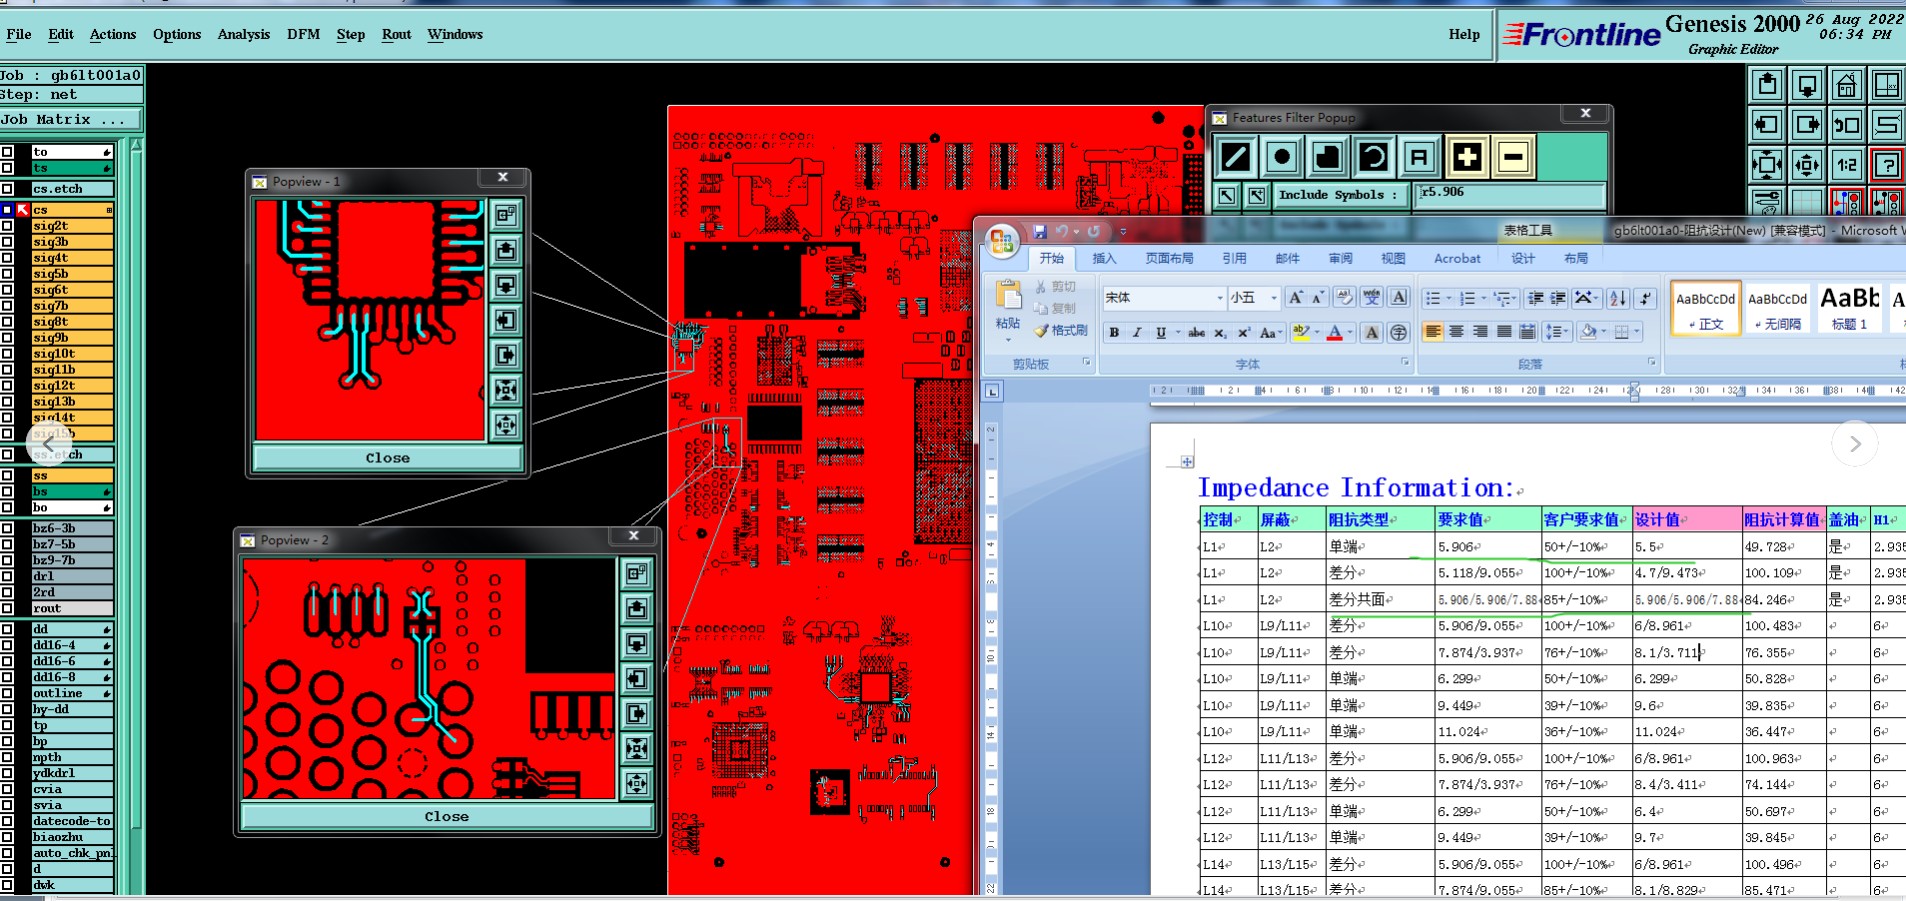Click the home view icon in Genesis toolbar

[x=1846, y=86]
